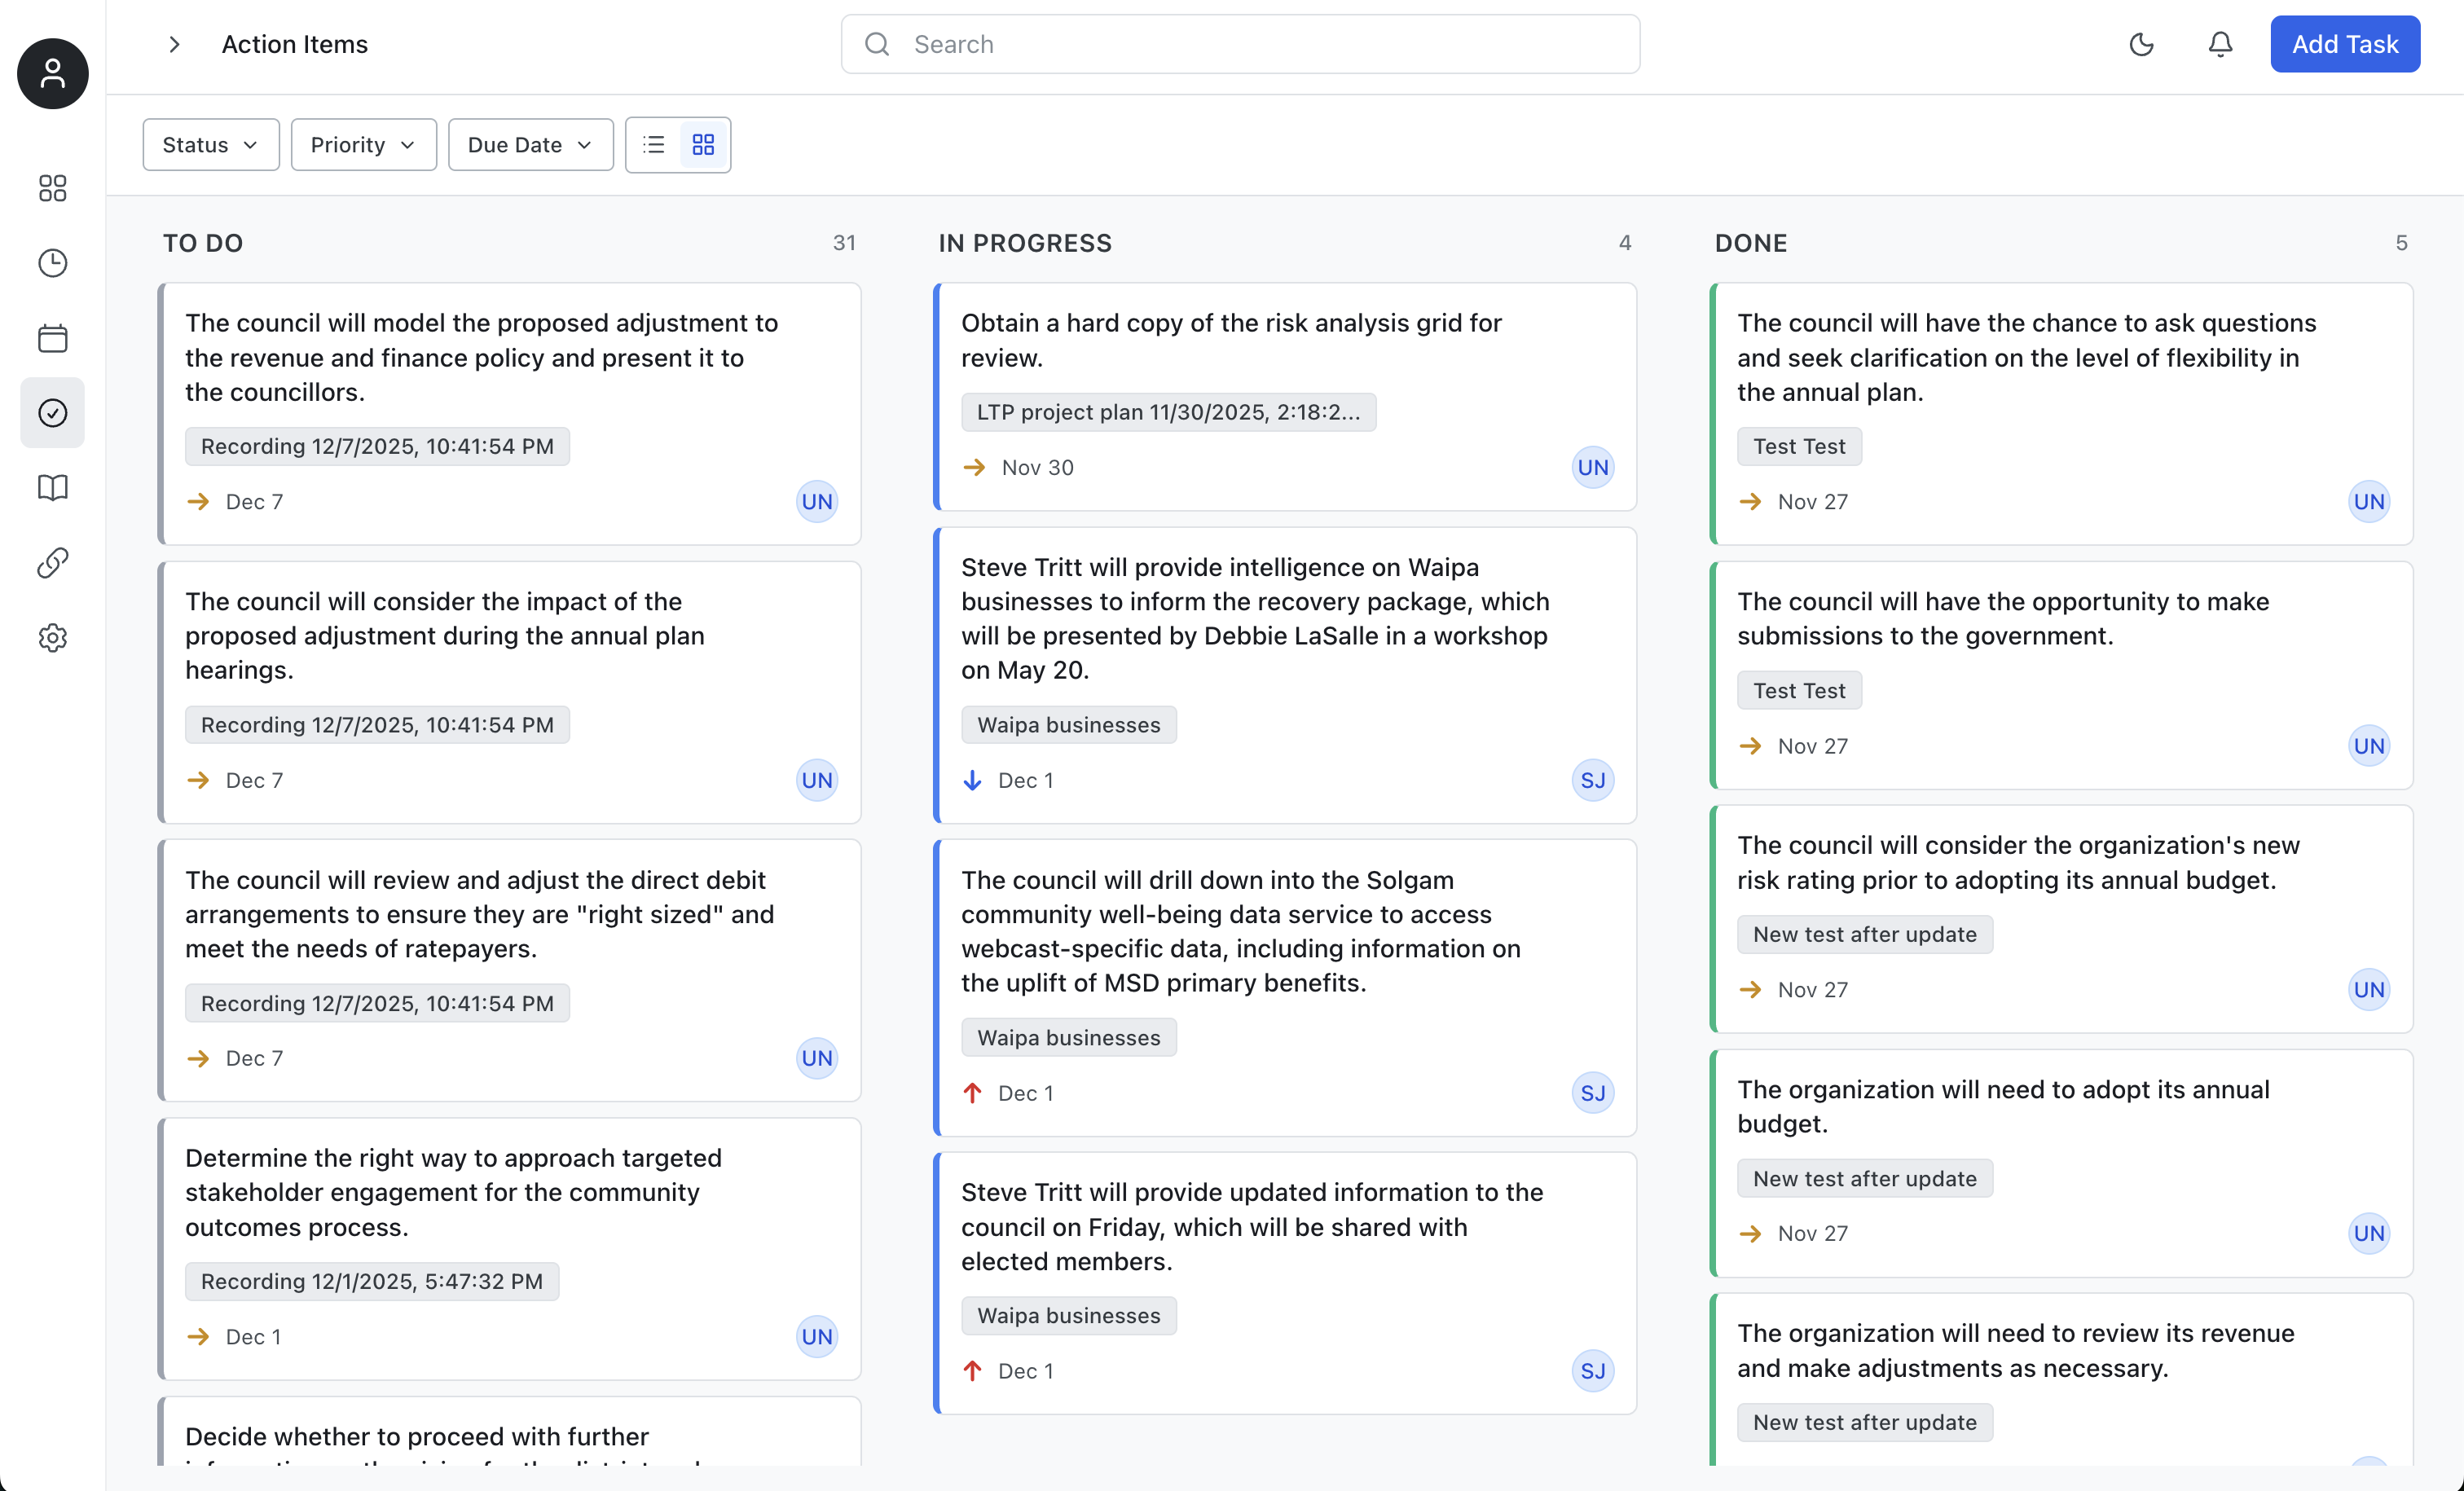The width and height of the screenshot is (2464, 1491).
Task: Switch to list view layout
Action: 653,145
